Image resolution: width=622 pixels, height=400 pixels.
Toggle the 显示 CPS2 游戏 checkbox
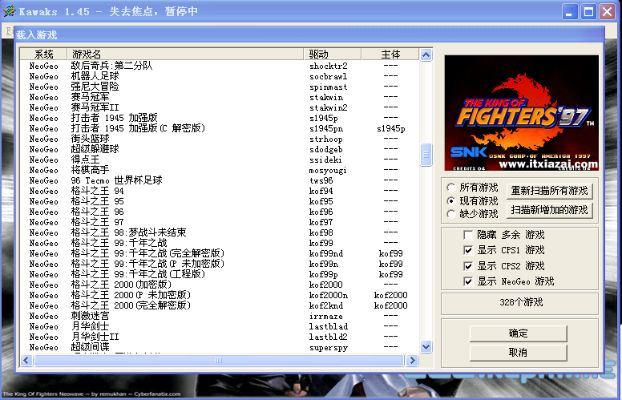[468, 266]
